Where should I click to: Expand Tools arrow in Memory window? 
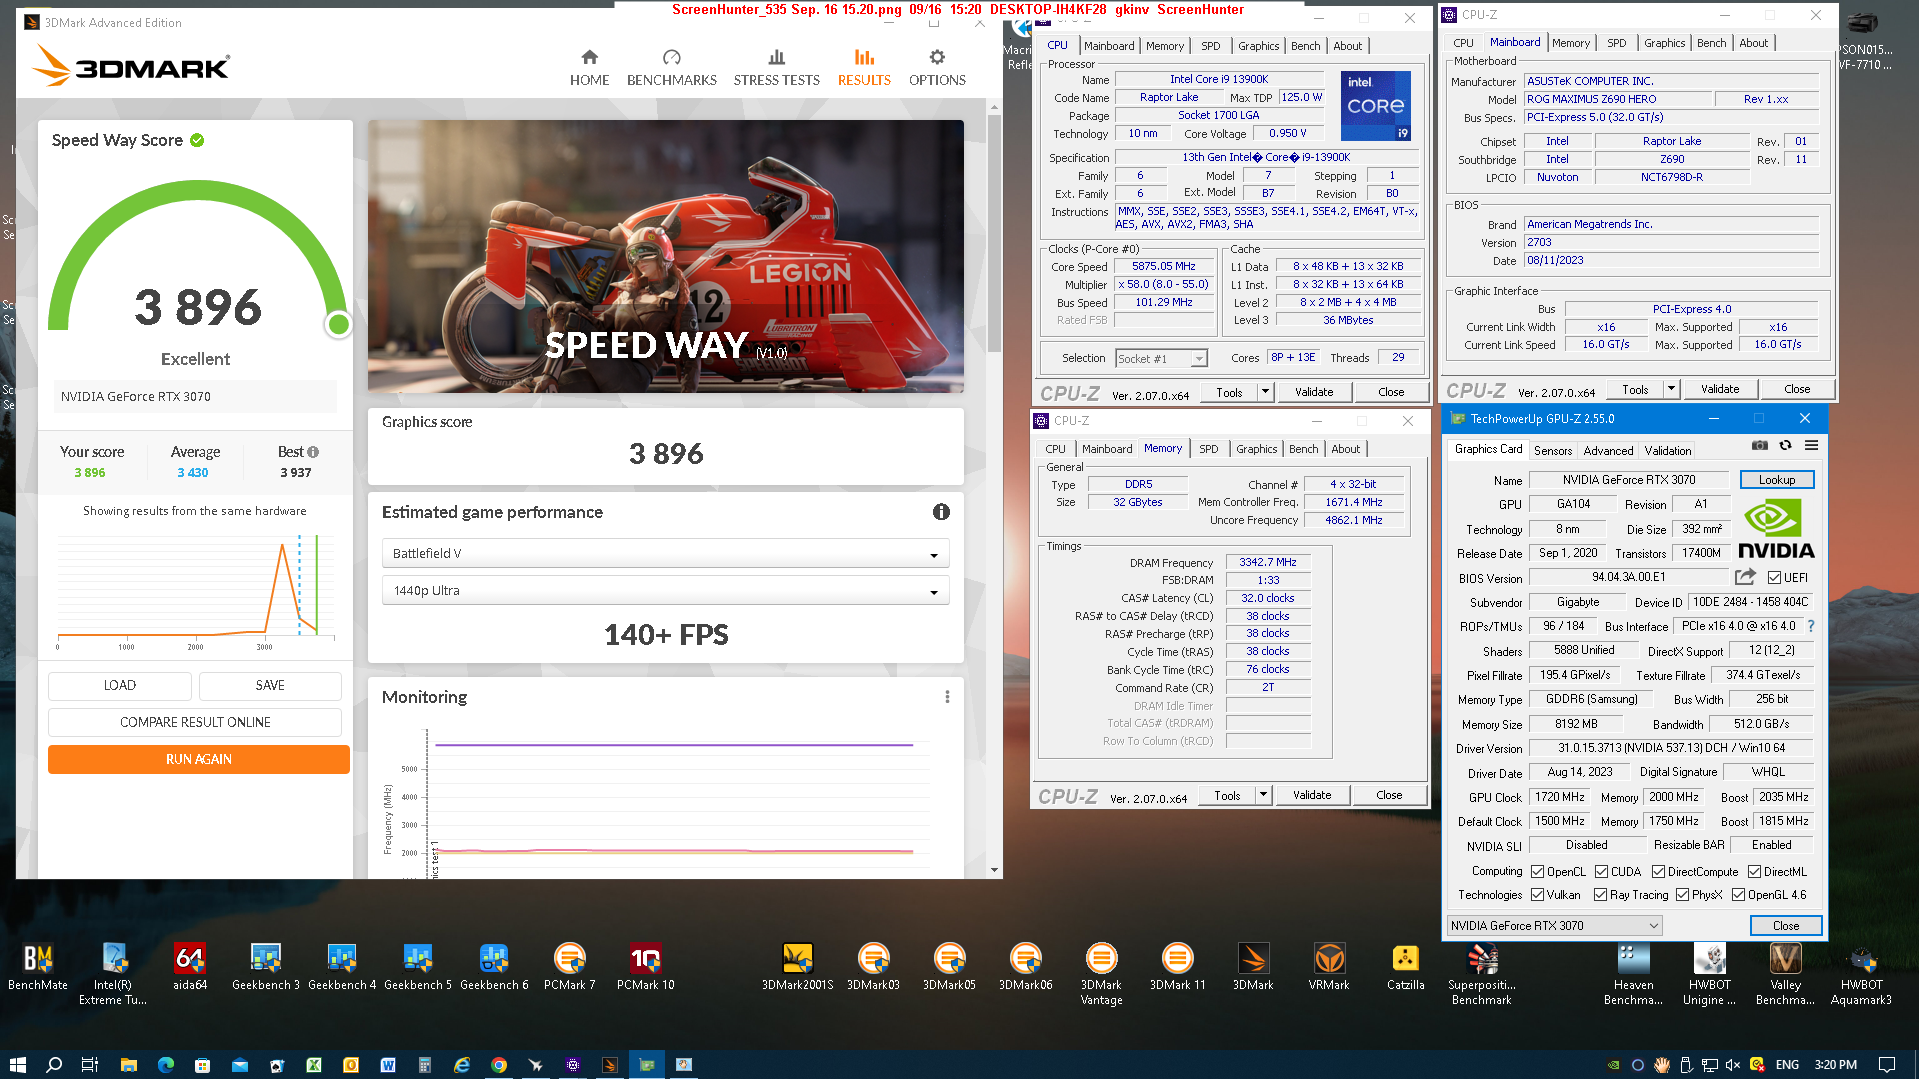click(x=1263, y=795)
